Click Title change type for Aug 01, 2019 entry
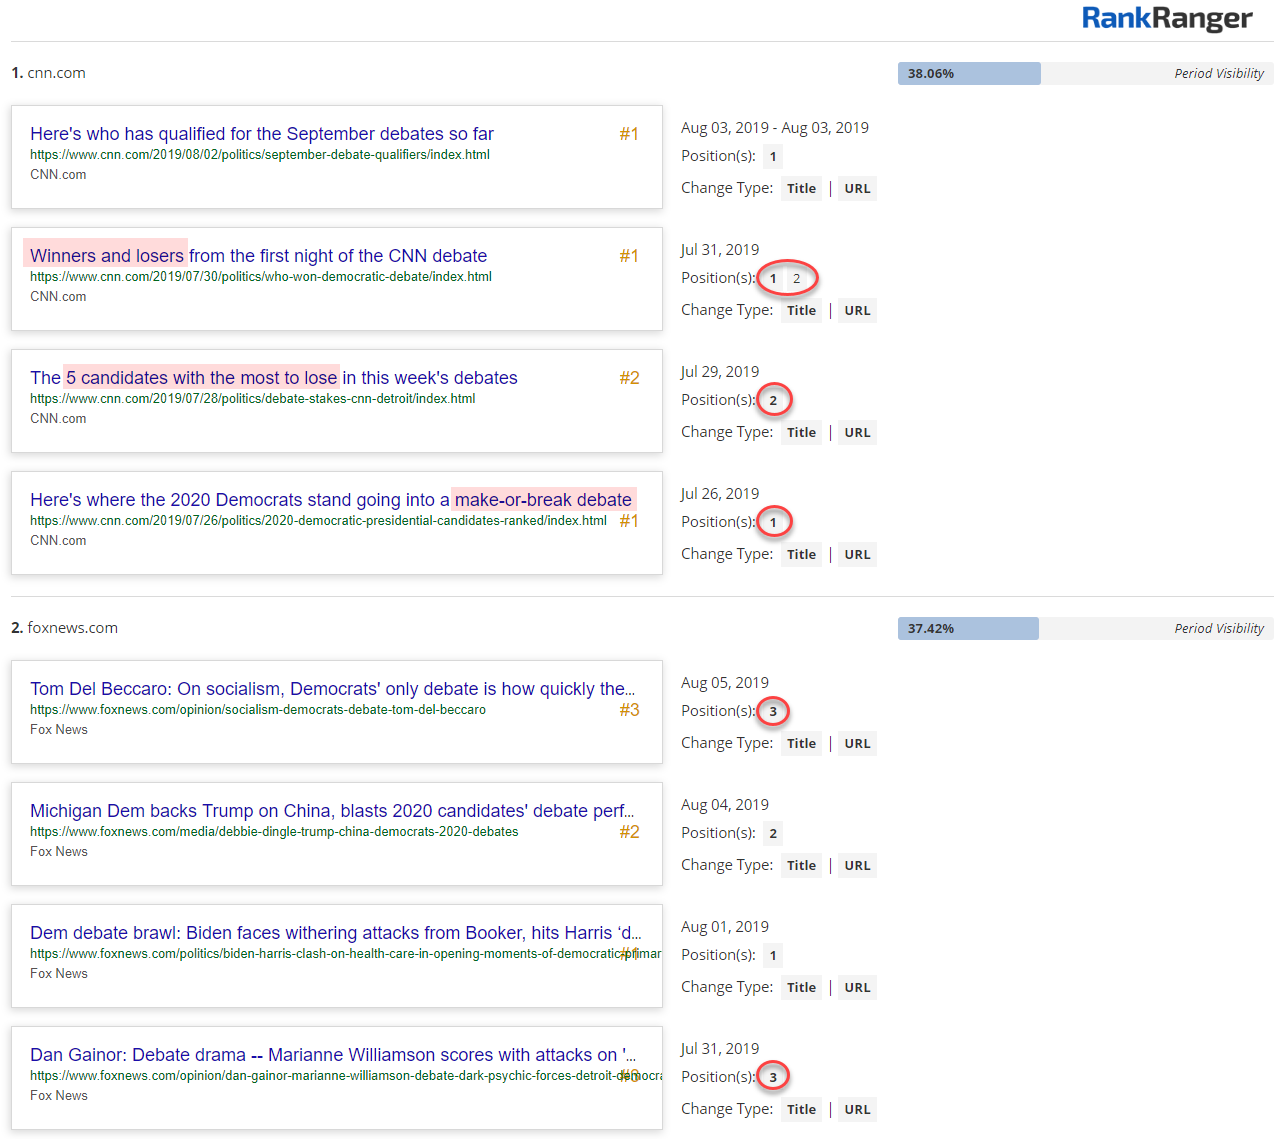 click(x=801, y=987)
